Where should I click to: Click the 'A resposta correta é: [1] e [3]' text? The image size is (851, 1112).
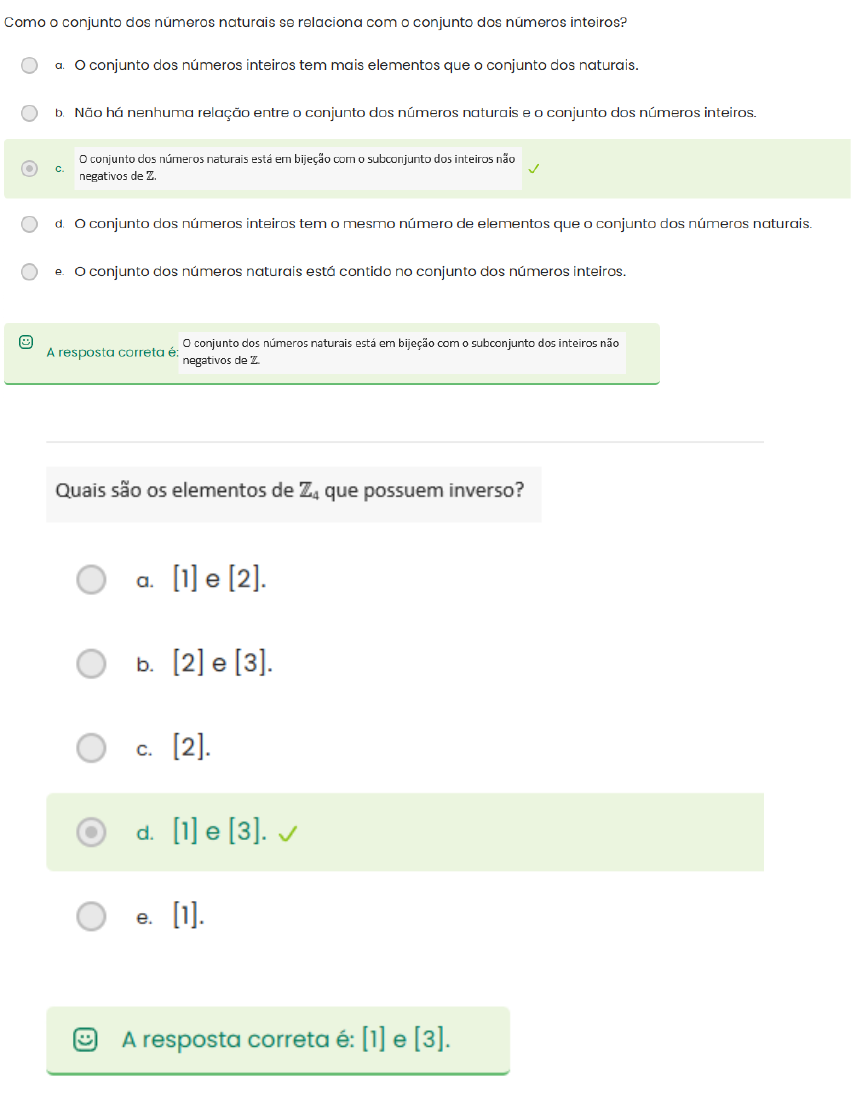tap(286, 1040)
